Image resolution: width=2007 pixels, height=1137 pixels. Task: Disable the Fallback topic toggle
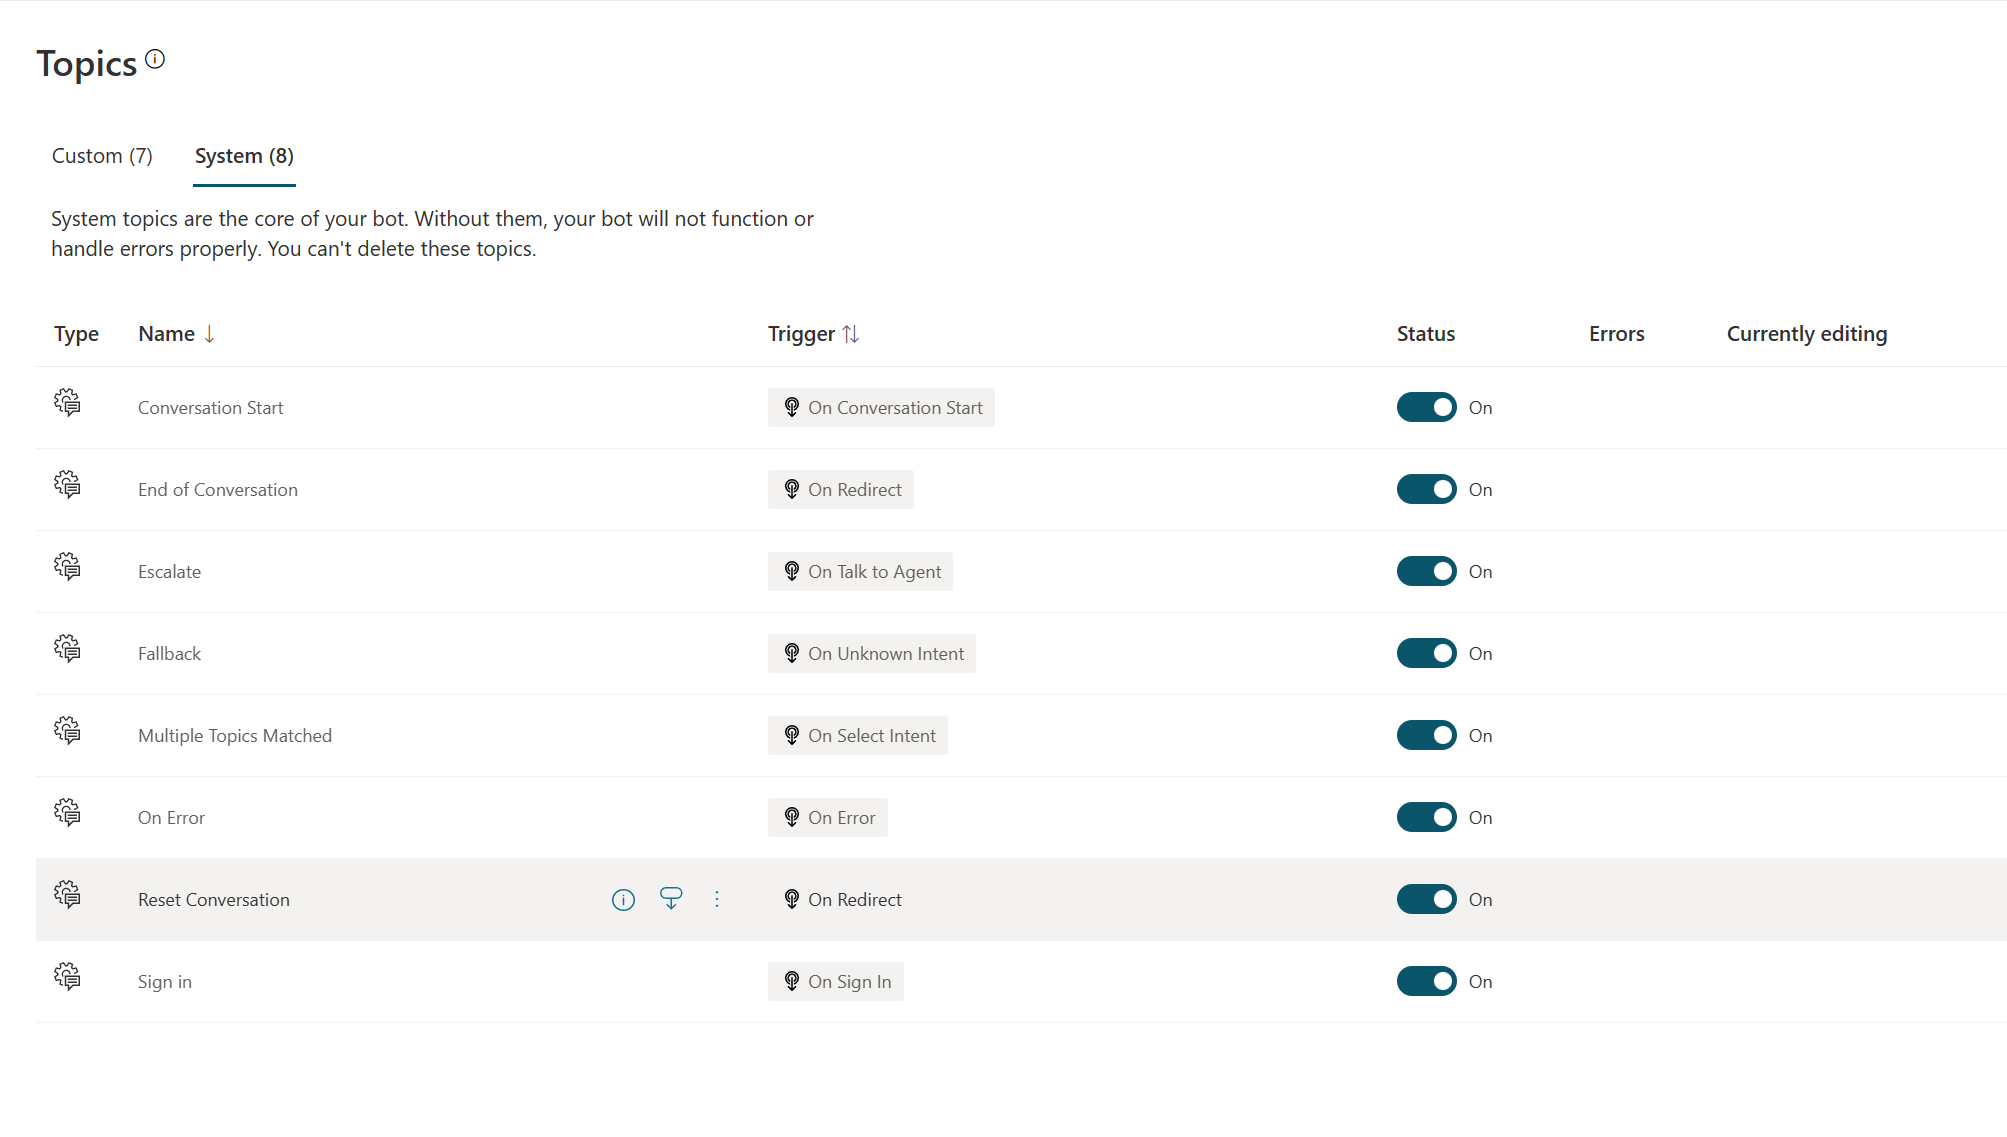coord(1425,653)
